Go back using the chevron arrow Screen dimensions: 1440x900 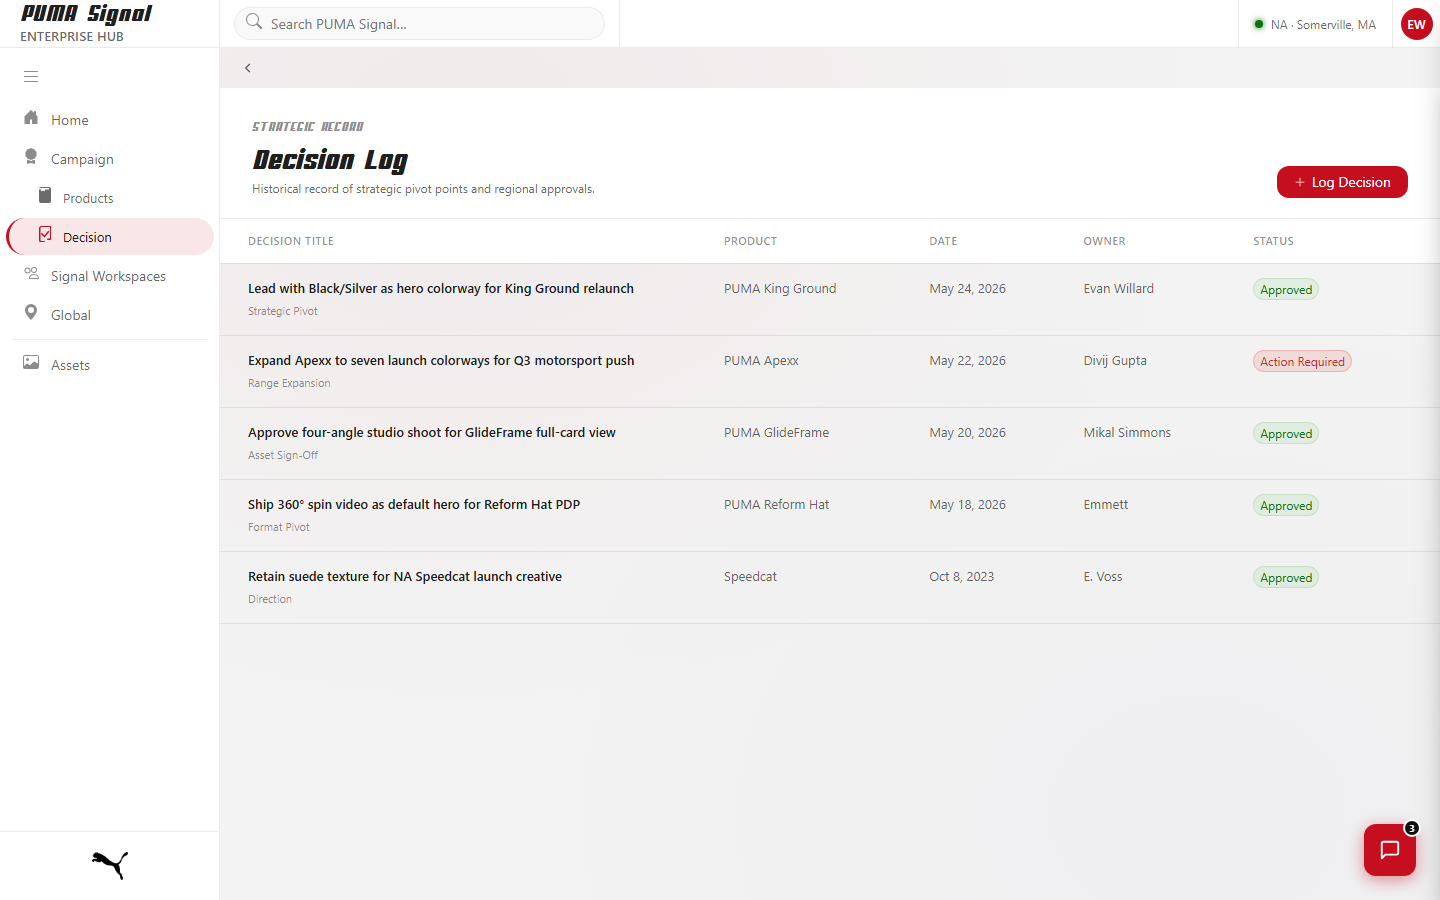(x=248, y=68)
